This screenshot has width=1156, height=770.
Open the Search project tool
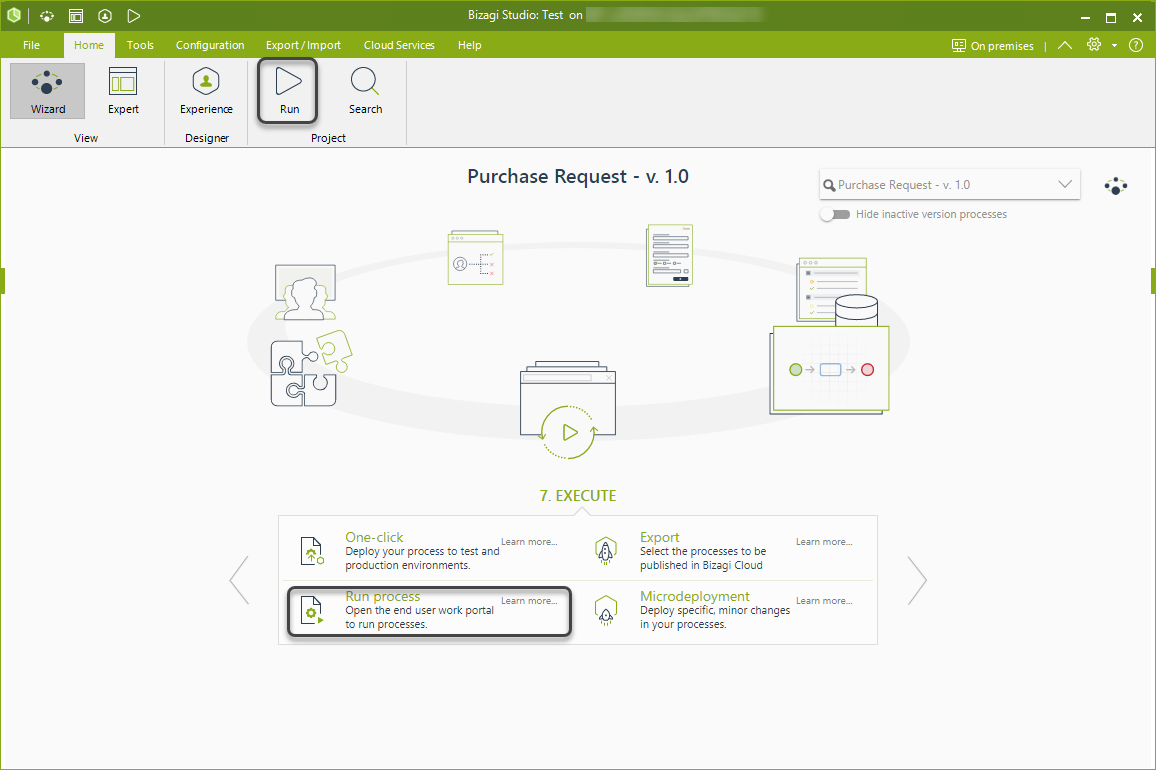[365, 91]
